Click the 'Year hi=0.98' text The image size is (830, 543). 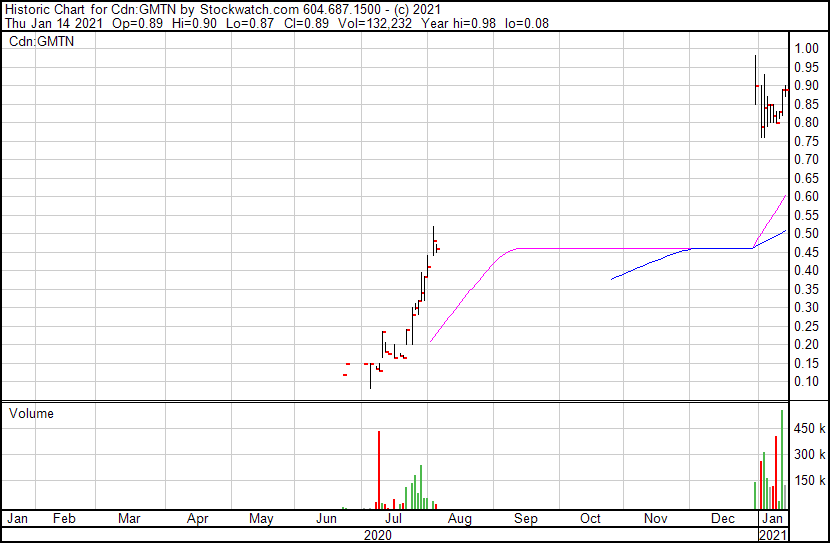[x=458, y=23]
